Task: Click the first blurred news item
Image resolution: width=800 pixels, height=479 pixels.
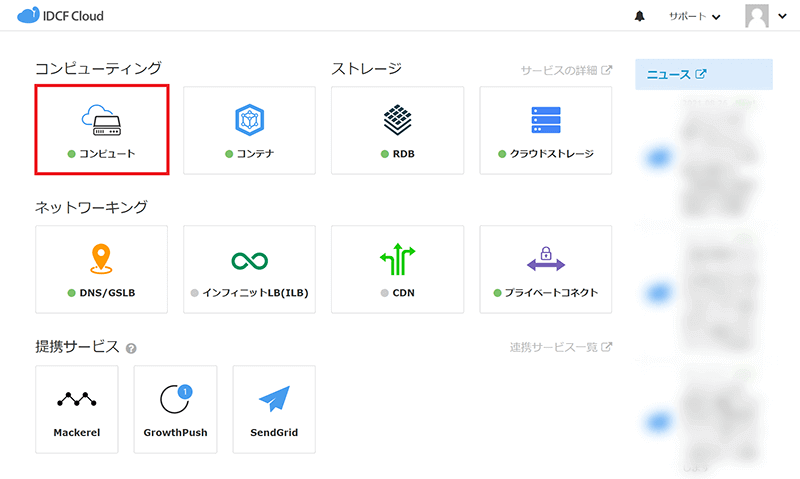Action: click(705, 155)
